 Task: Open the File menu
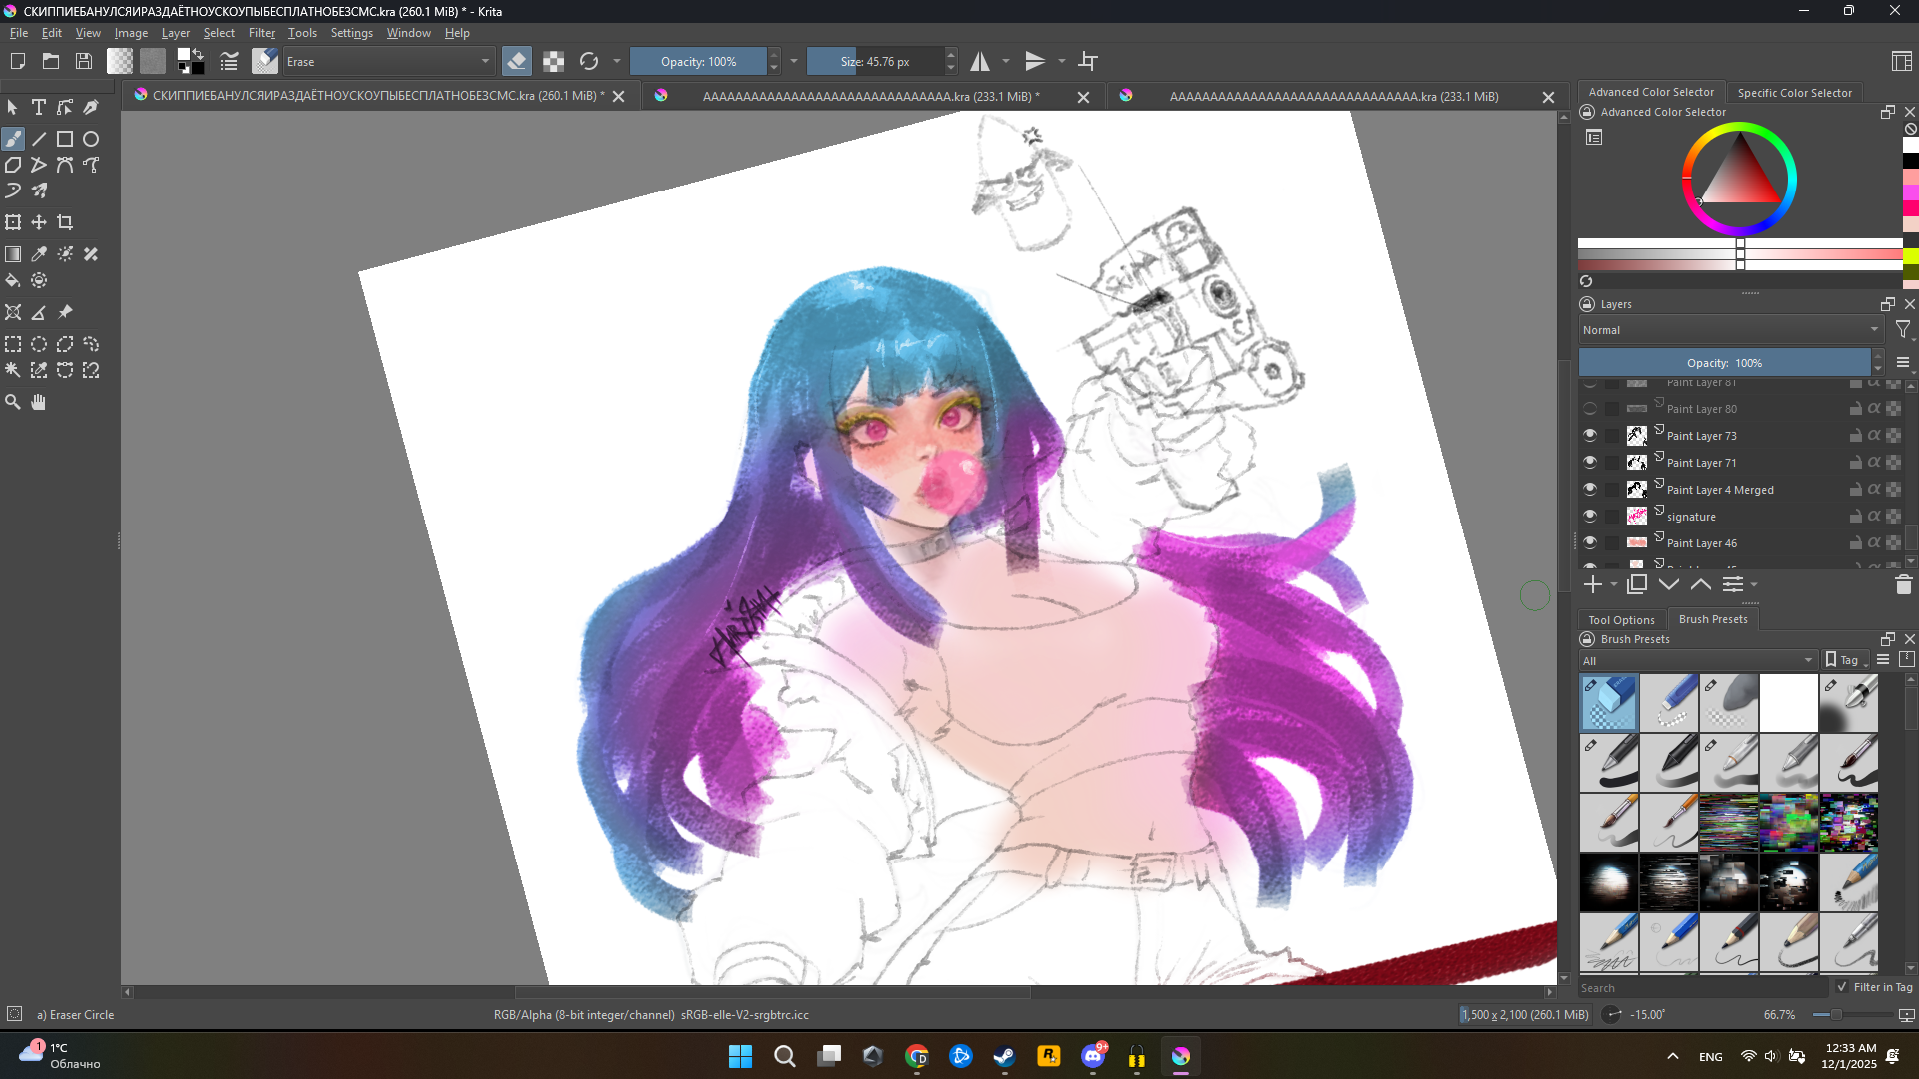(19, 33)
